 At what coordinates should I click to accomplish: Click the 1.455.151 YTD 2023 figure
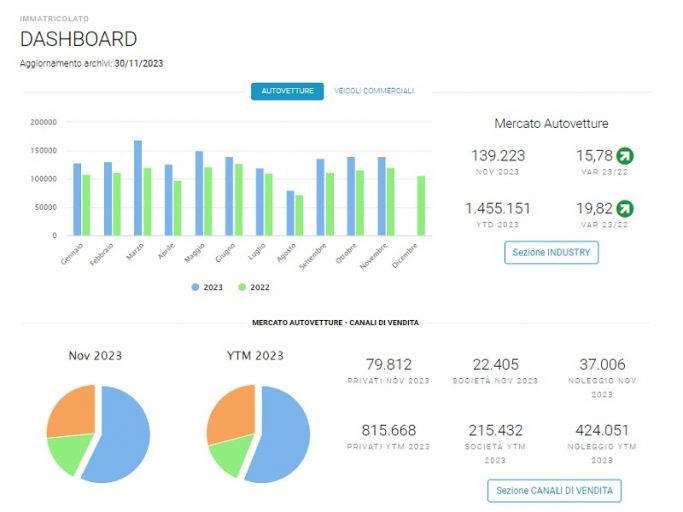click(x=497, y=208)
